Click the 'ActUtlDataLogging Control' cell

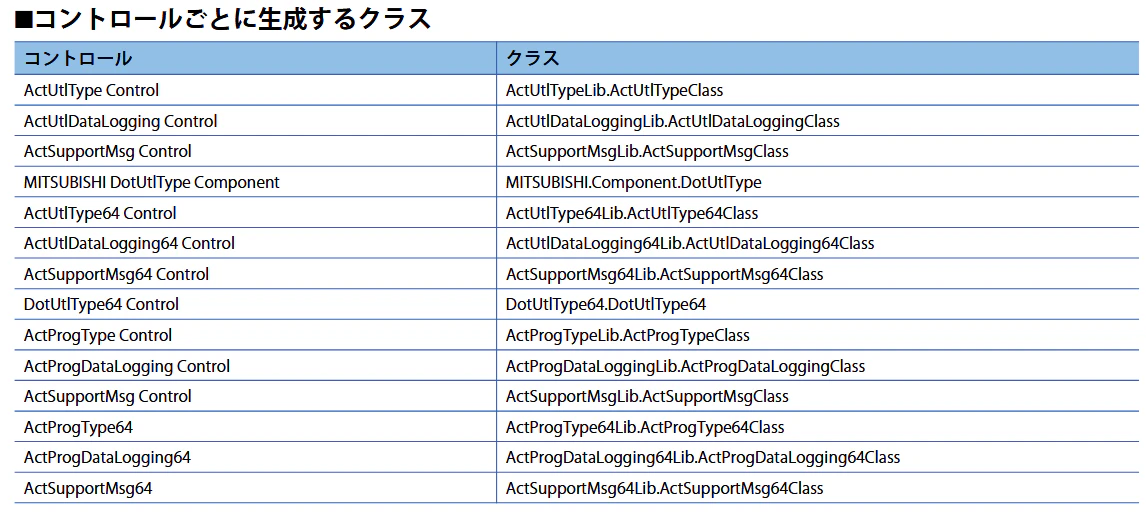tap(255, 121)
